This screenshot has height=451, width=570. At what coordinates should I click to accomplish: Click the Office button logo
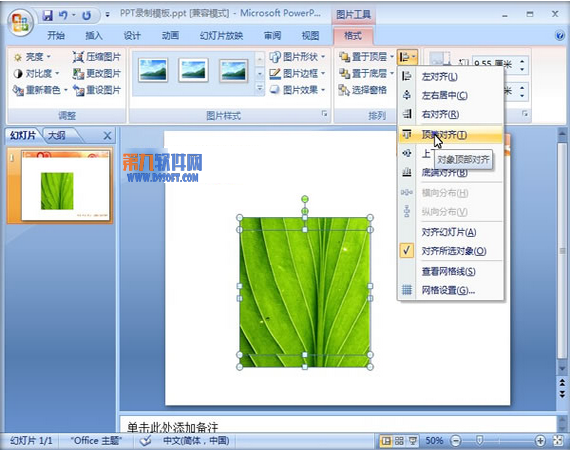click(x=20, y=23)
